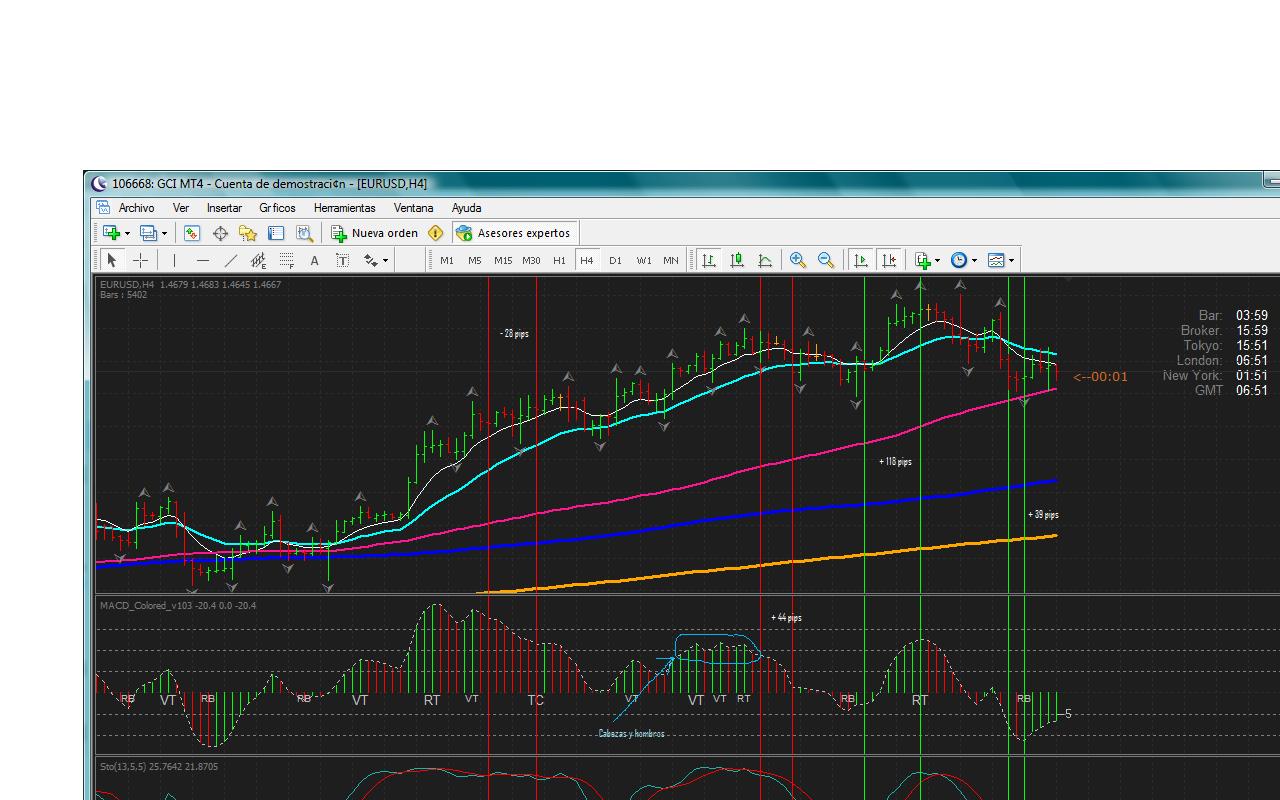Open the Strategy Tester magnifier icon
This screenshot has height=800, width=1280.
click(x=305, y=233)
